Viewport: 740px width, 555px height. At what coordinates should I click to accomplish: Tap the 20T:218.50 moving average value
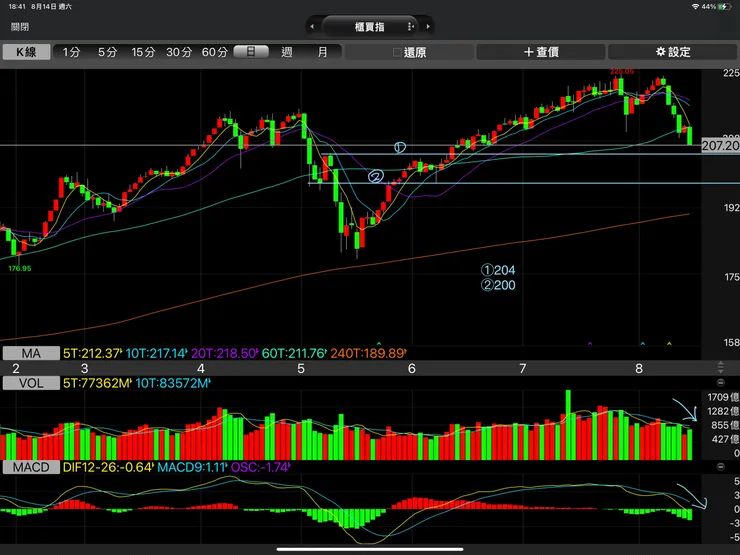(225, 353)
